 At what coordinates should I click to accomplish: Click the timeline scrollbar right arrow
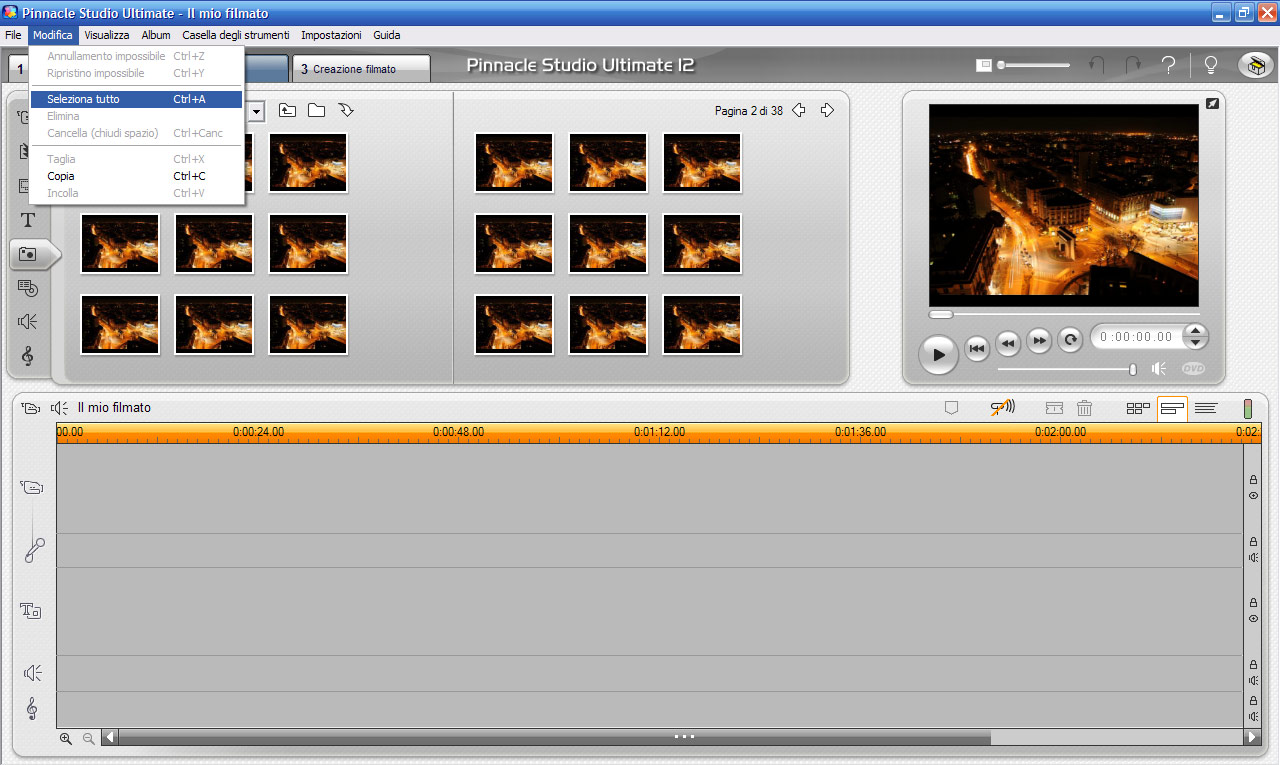pos(1252,738)
